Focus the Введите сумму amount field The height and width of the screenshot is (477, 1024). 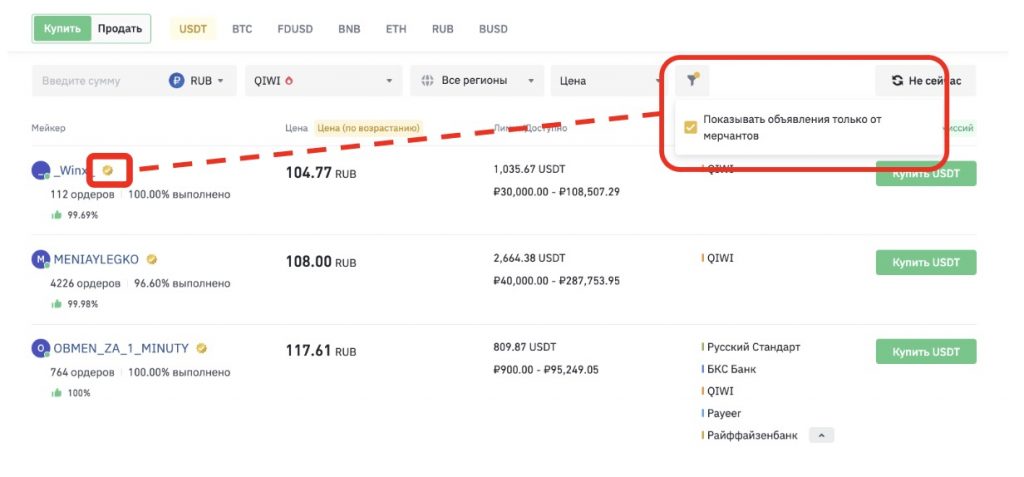point(96,81)
